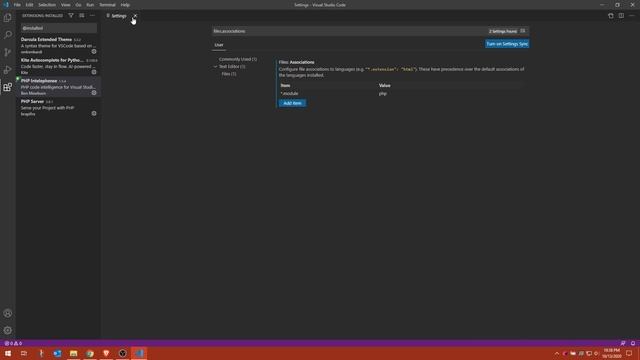Open errors and warnings in status bar
The image size is (640, 360).
point(13,343)
